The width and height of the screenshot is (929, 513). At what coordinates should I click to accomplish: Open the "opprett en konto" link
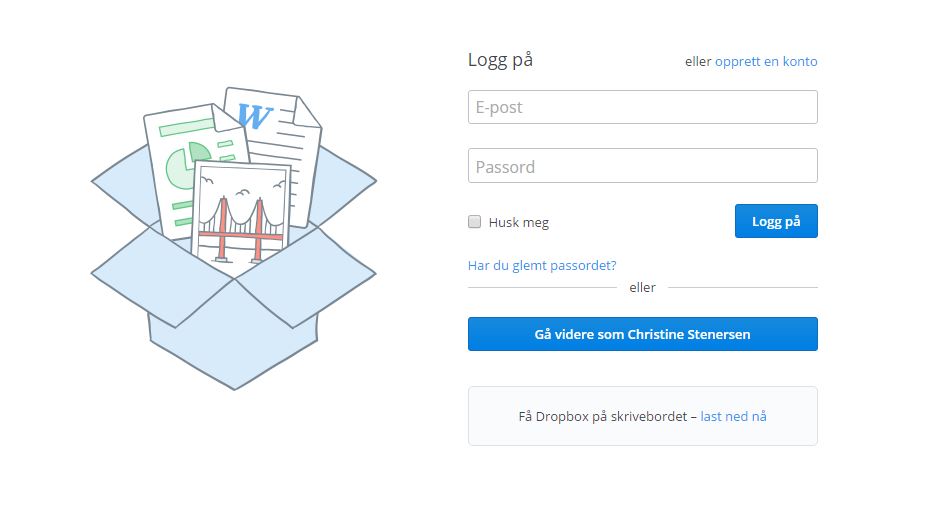(x=766, y=61)
